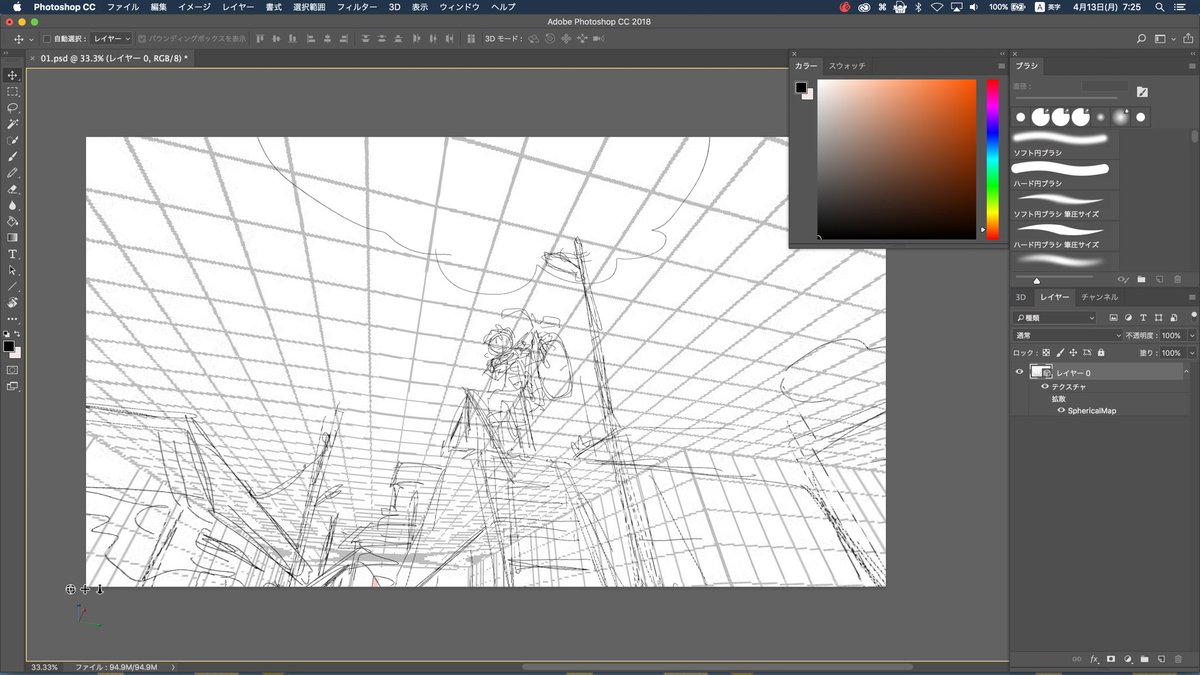Toggle visibility of テクスチャ sublayer
This screenshot has height=675, width=1200.
1045,386
